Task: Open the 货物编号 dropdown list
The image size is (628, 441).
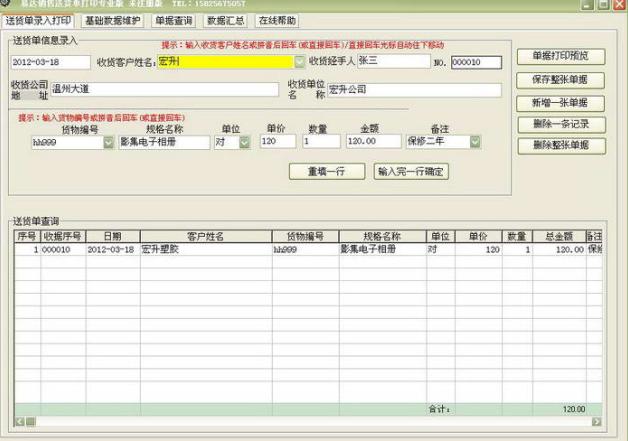Action: 109,142
